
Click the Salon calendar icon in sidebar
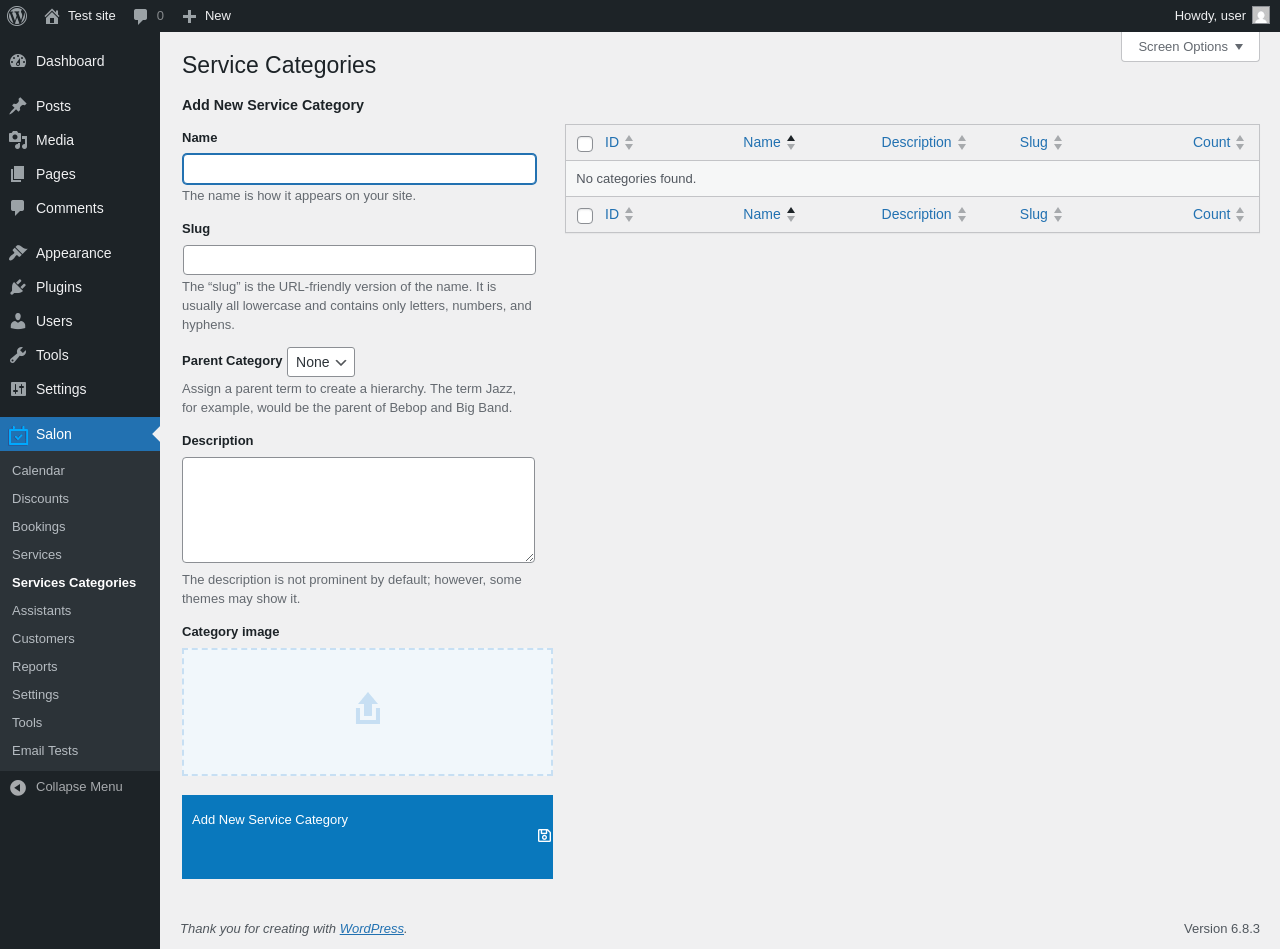18,435
